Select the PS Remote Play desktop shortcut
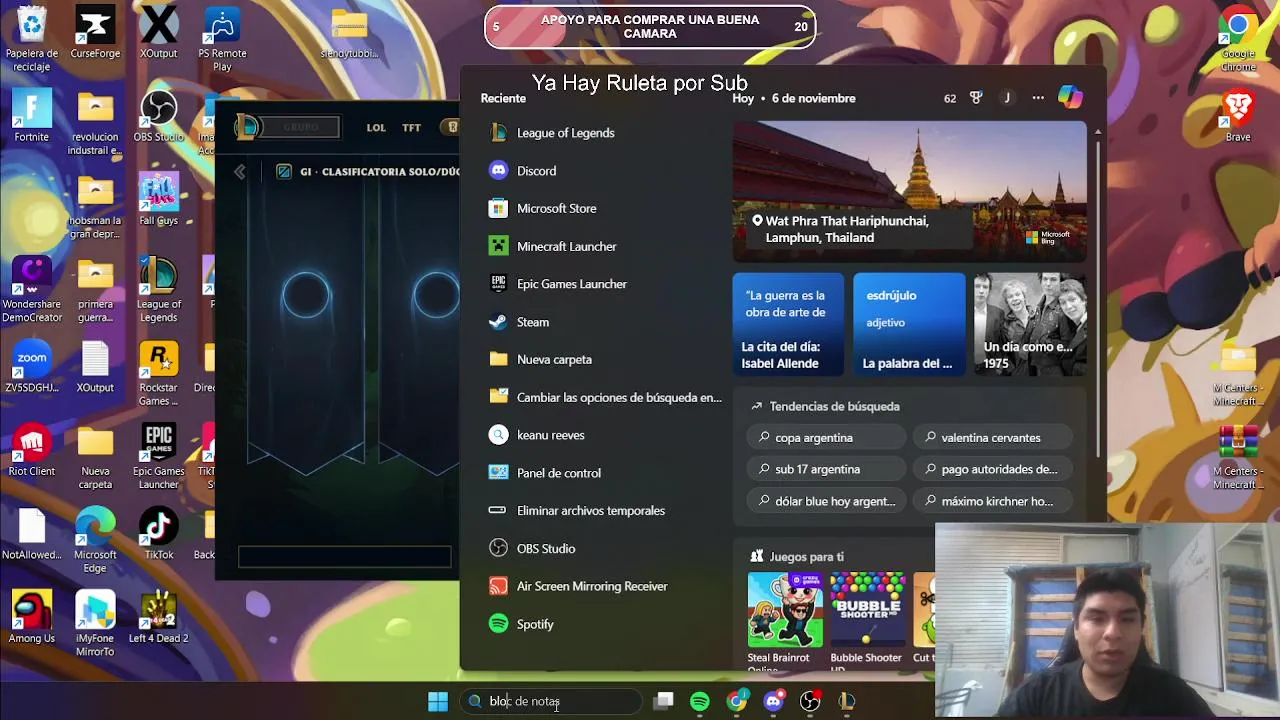Image resolution: width=1280 pixels, height=720 pixels. [222, 39]
